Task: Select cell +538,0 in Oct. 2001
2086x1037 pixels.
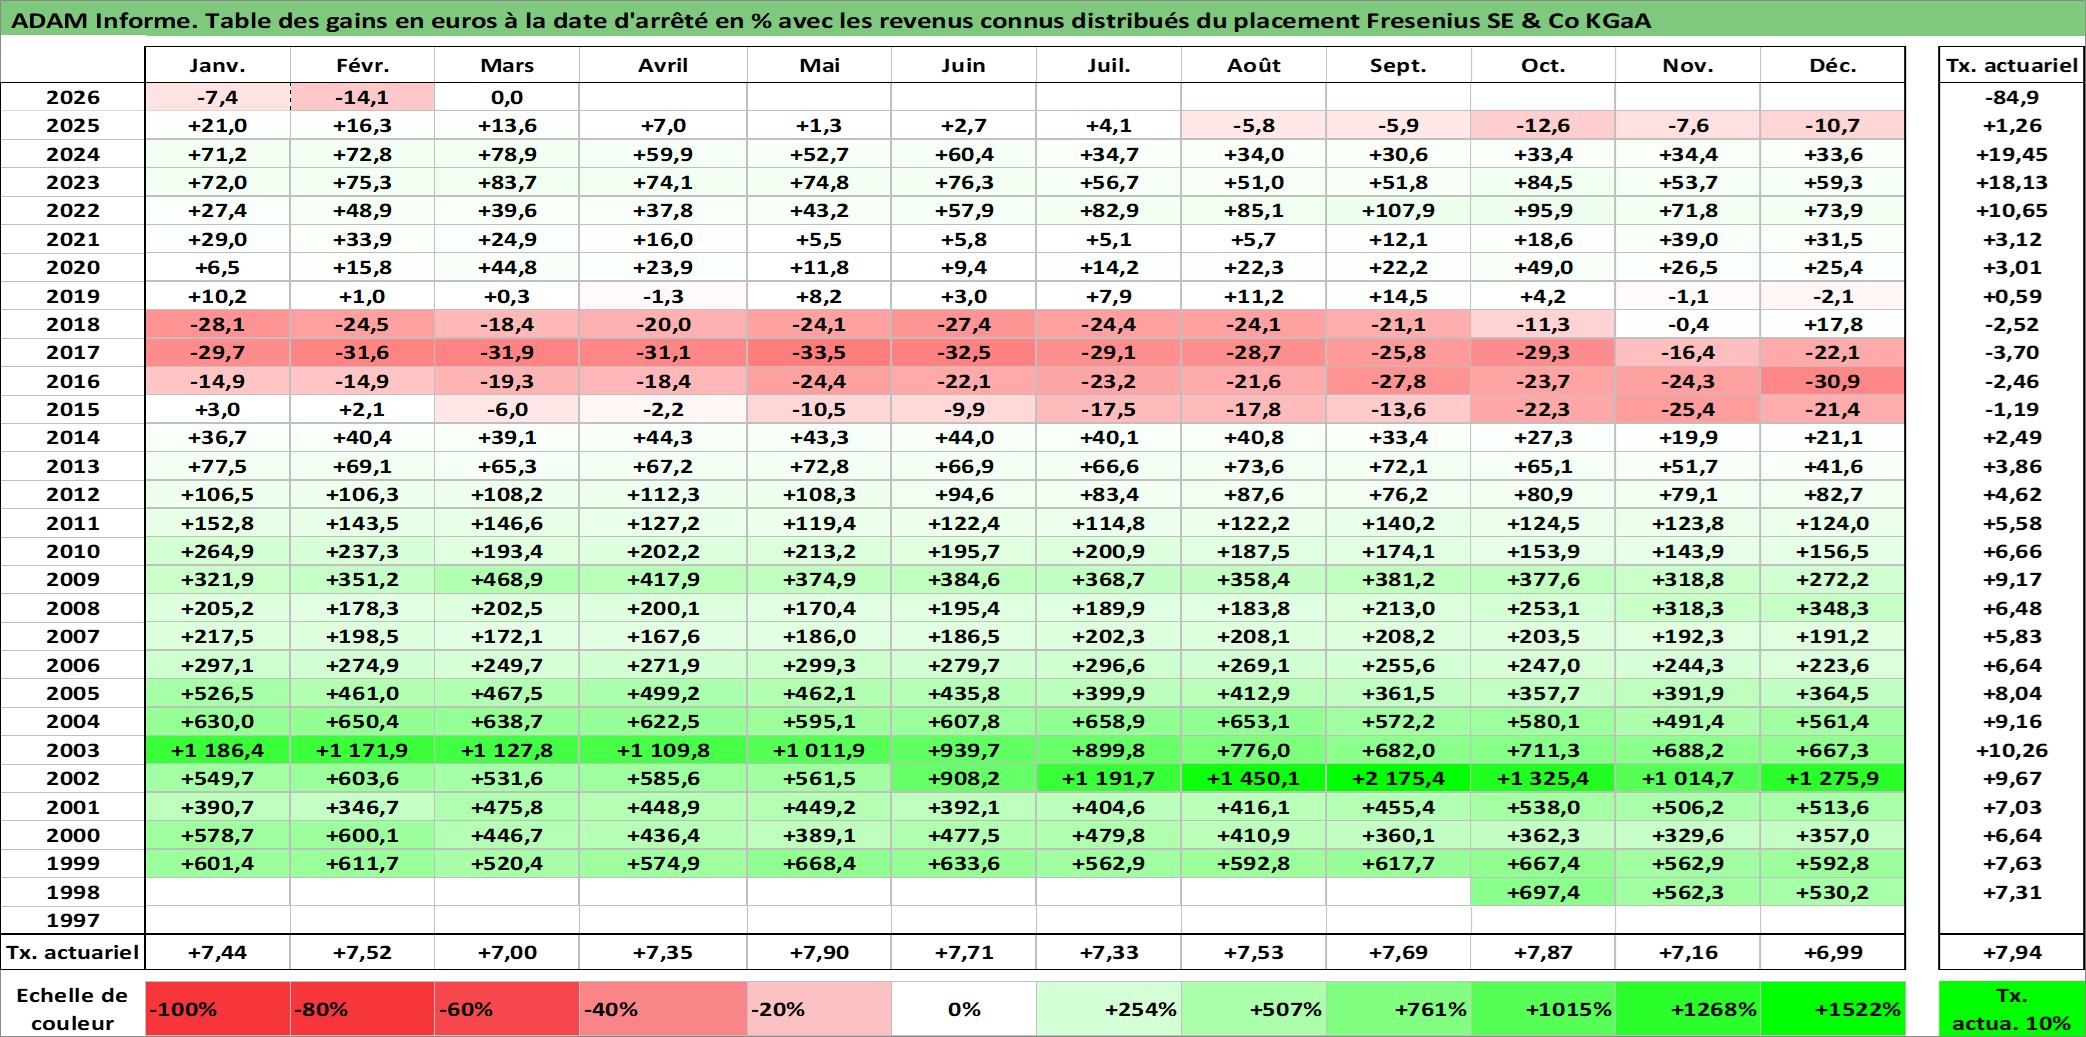Action: tap(1543, 807)
